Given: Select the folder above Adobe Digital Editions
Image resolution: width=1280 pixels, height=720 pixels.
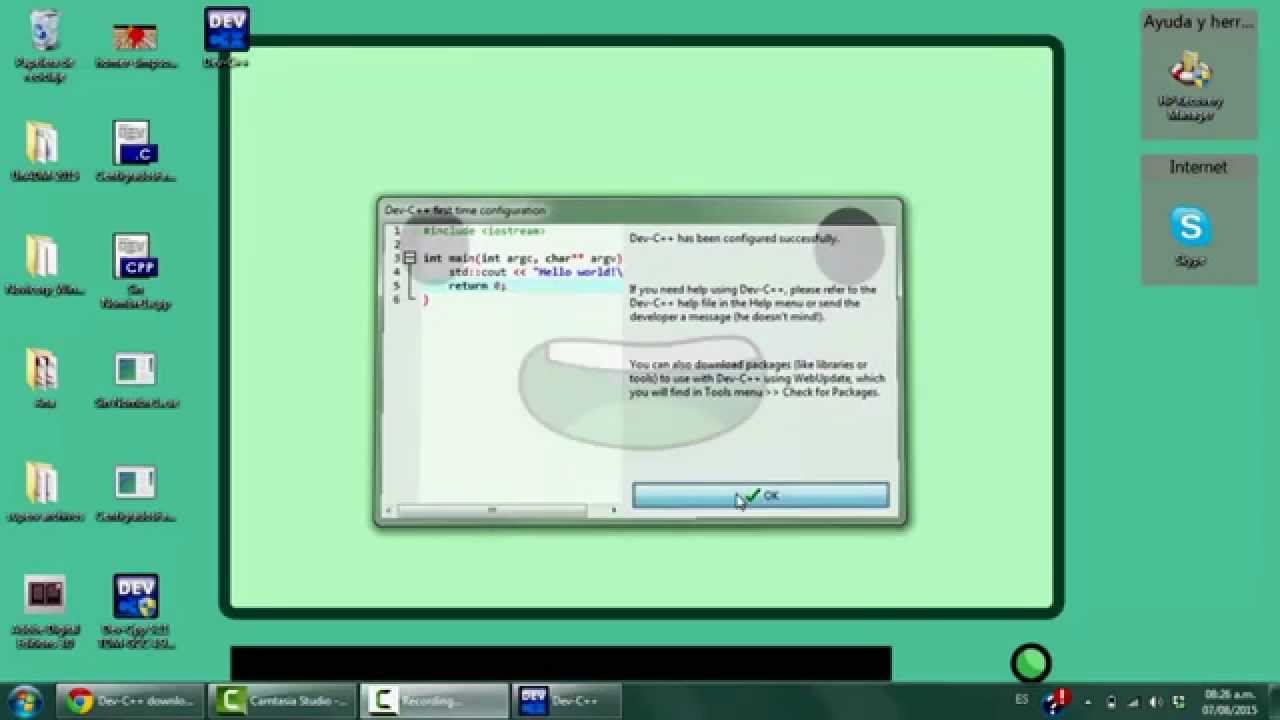Looking at the screenshot, I should pyautogui.click(x=44, y=491).
